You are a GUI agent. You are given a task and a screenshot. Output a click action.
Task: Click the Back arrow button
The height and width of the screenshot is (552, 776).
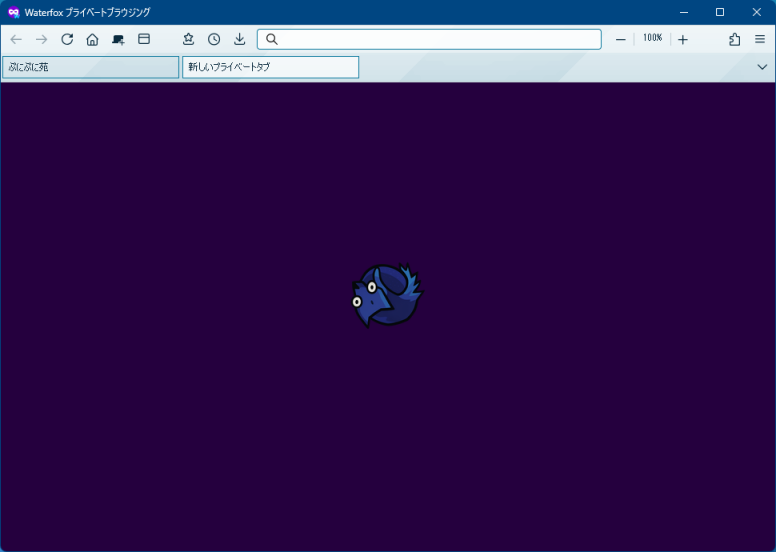(x=16, y=39)
